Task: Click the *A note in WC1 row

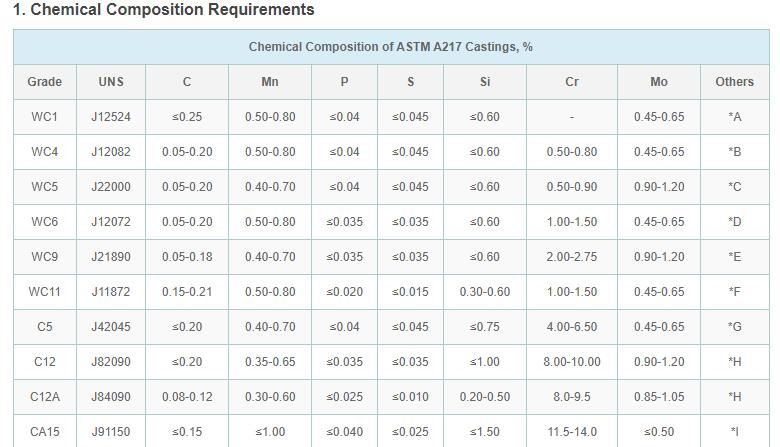Action: click(735, 117)
